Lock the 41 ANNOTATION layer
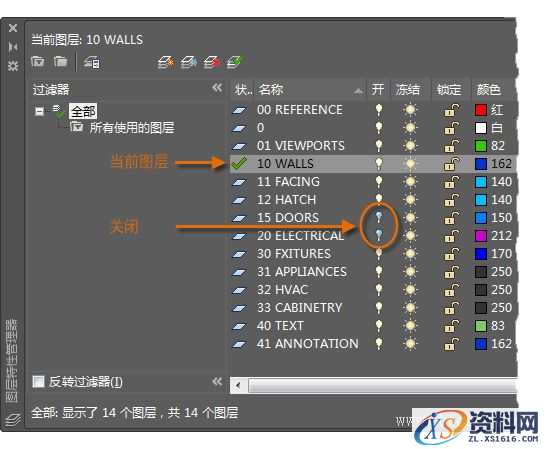Image resolution: width=546 pixels, height=449 pixels. coord(452,344)
